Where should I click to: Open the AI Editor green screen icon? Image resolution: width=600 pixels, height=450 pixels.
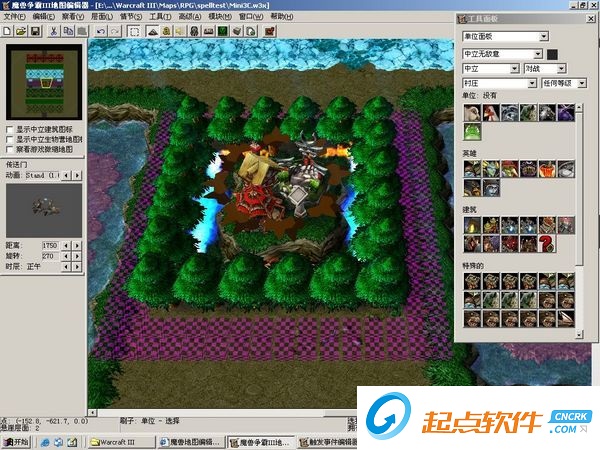pos(222,31)
